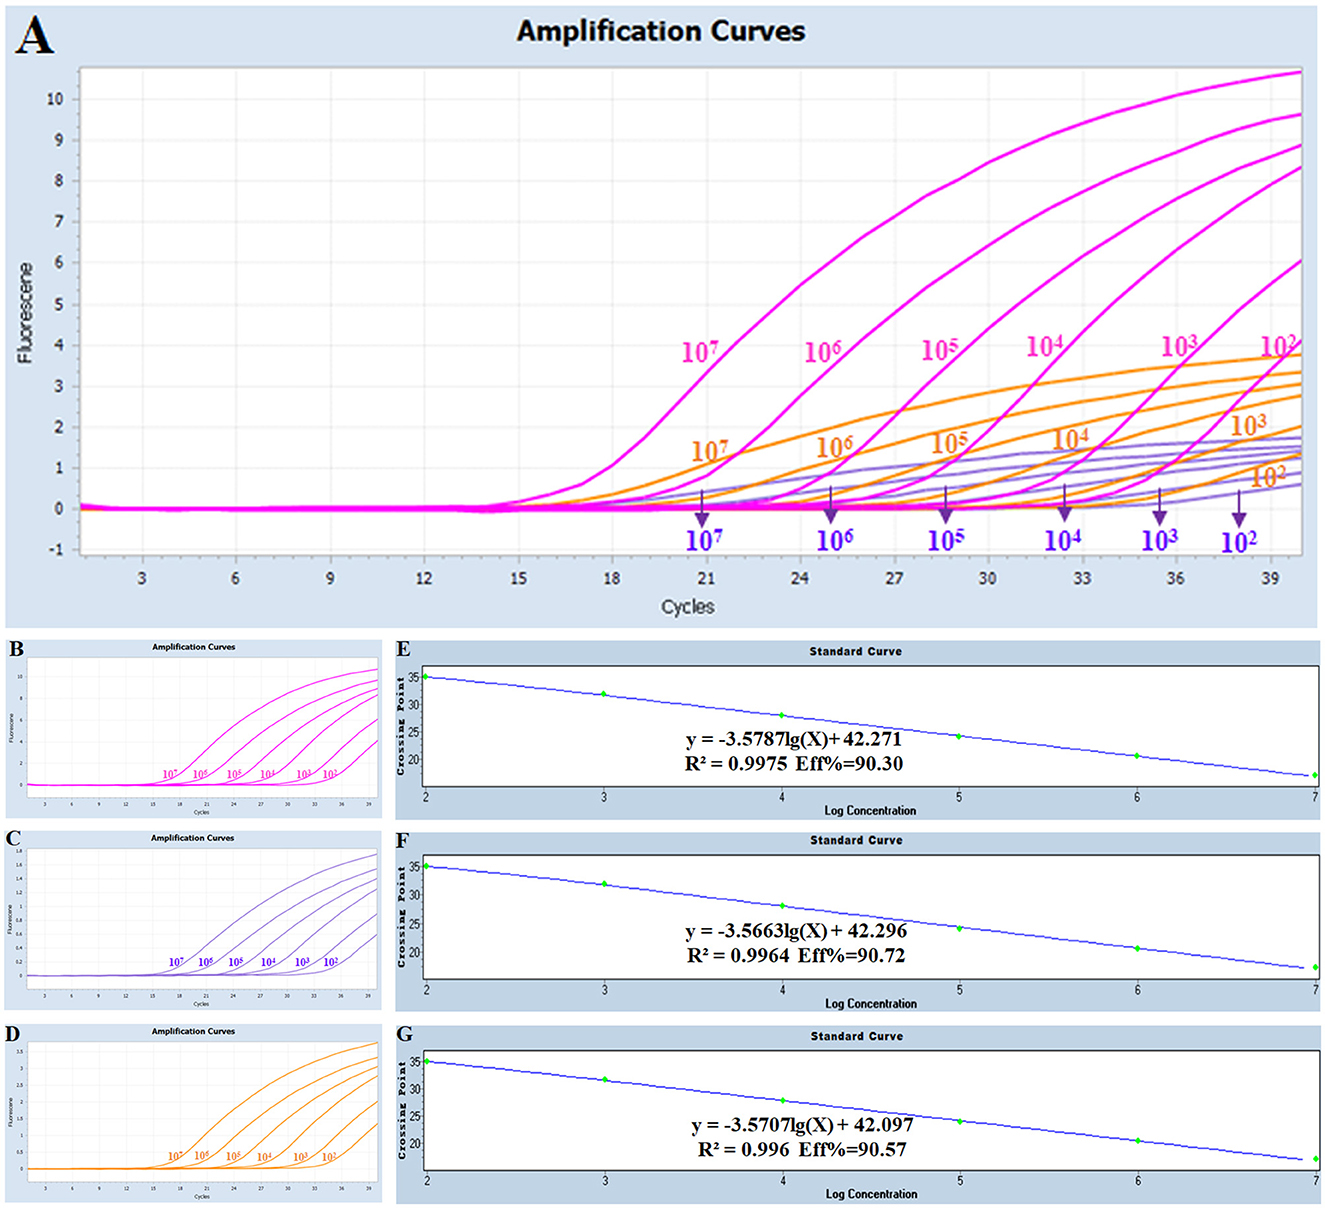The image size is (1325, 1208).
Task: Select the pink 10^7 curve label in panel A
Action: pyautogui.click(x=700, y=352)
